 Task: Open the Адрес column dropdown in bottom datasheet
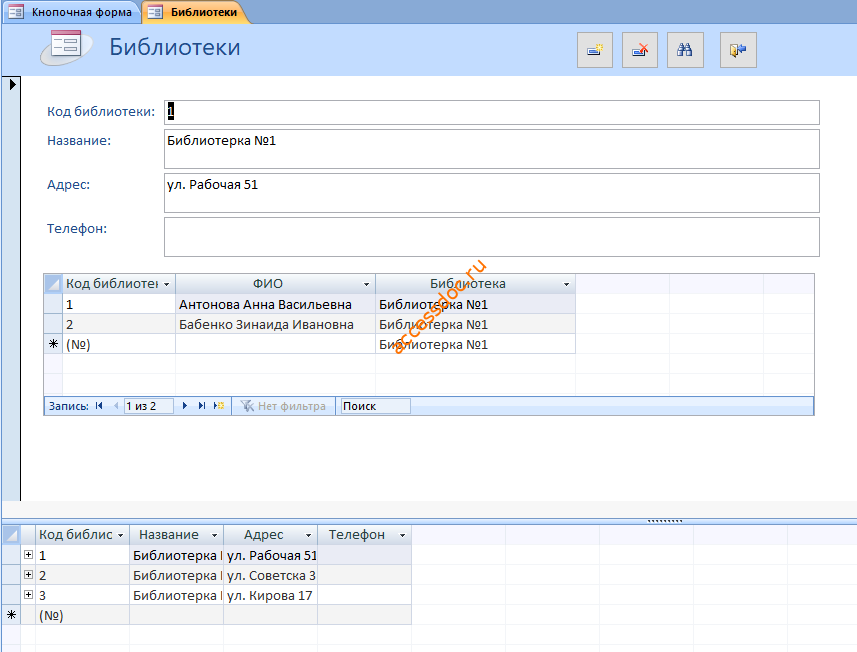coord(308,535)
